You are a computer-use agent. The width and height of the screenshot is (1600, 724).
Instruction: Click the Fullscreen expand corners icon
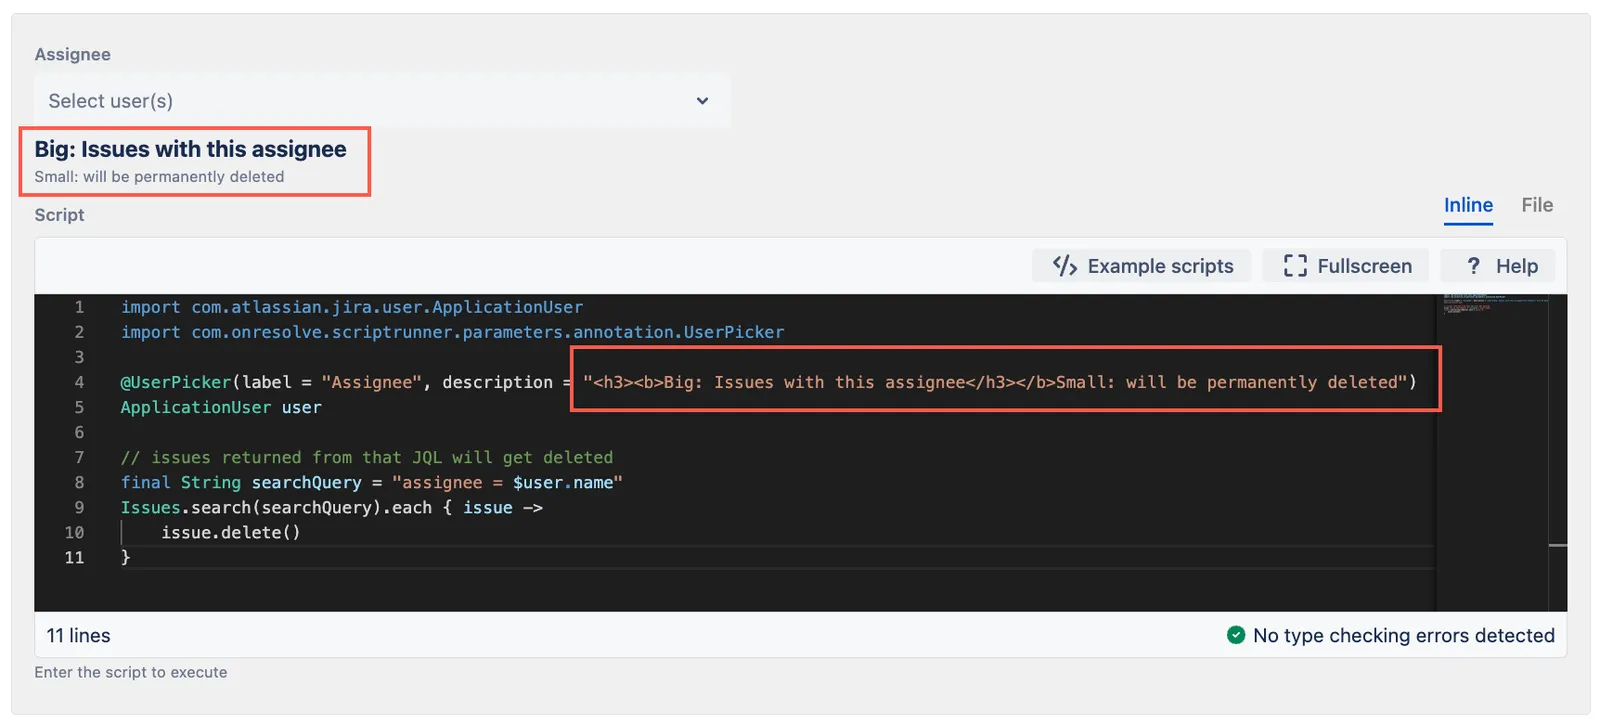click(x=1295, y=266)
